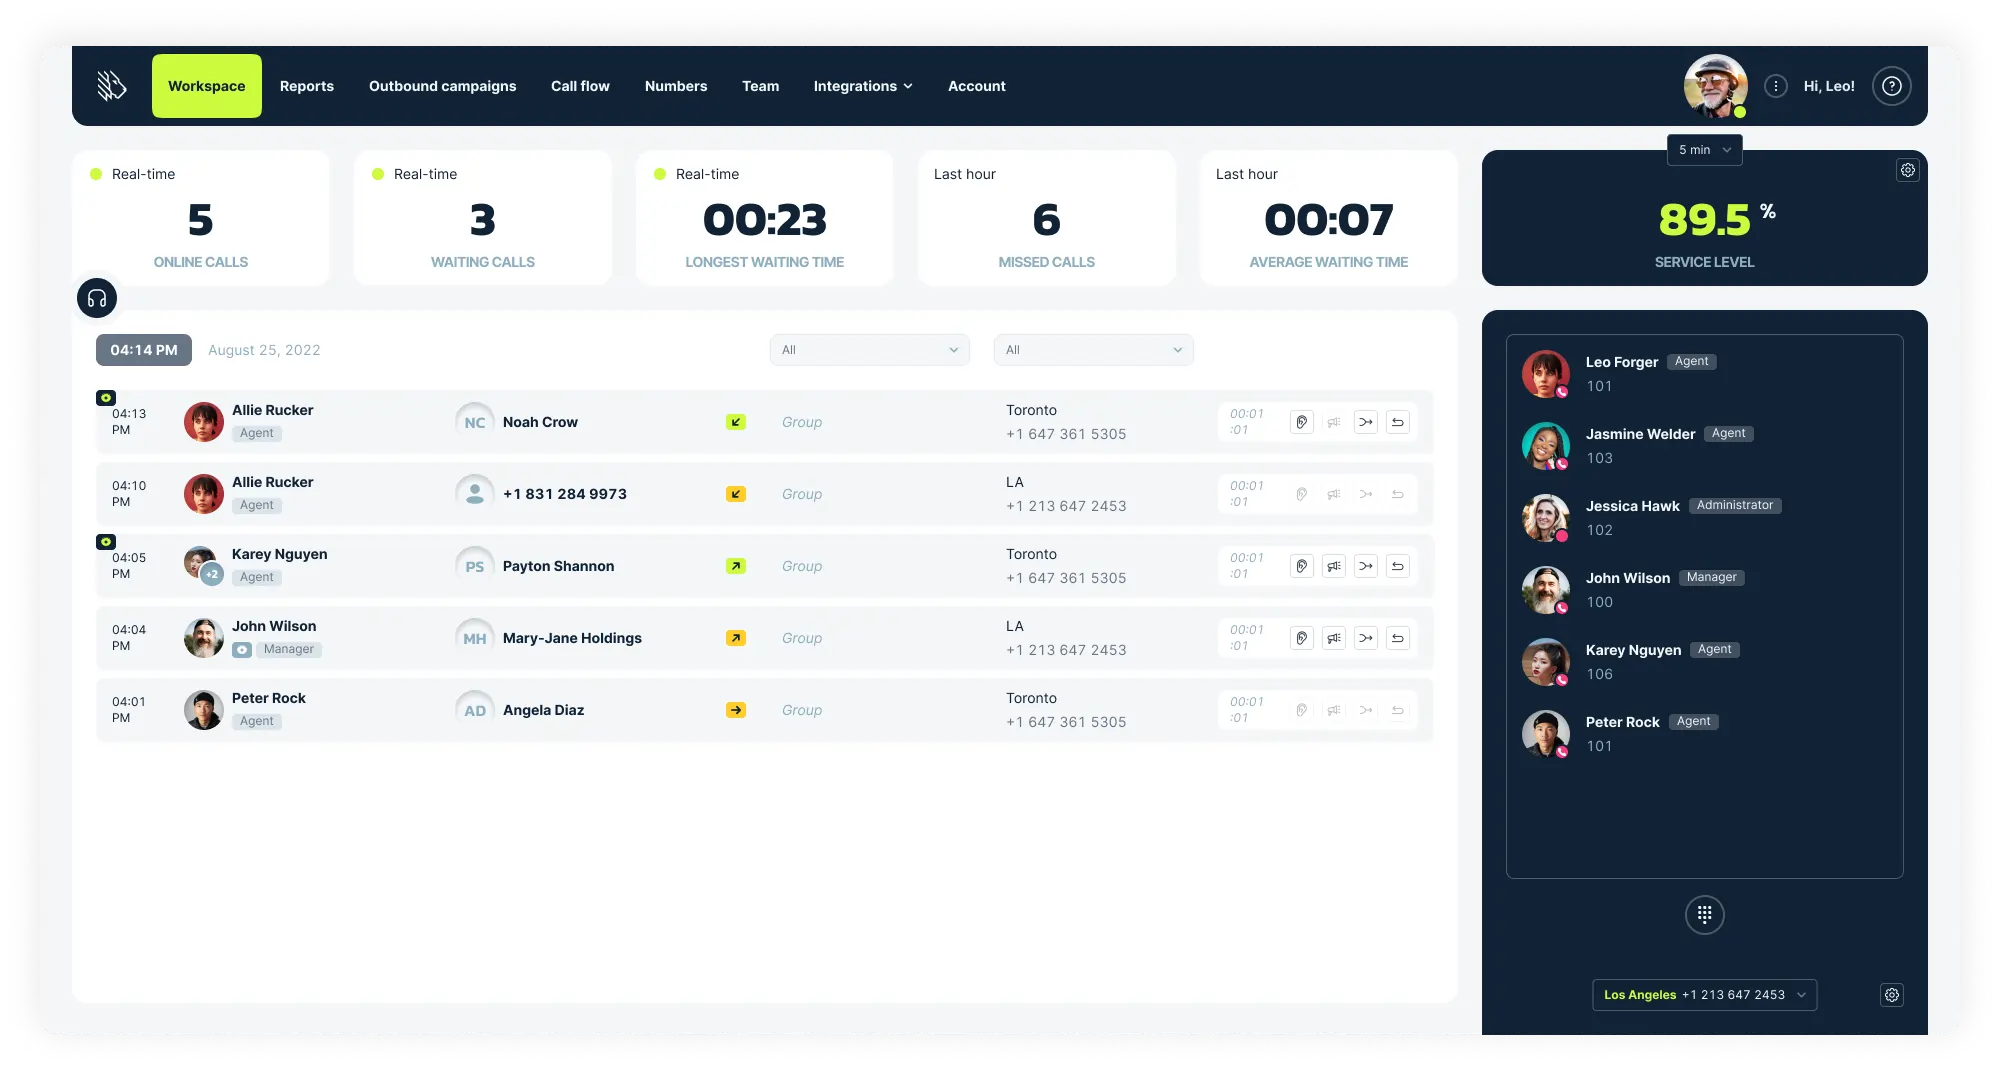
Task: Open the first All filter dropdown
Action: (x=869, y=350)
